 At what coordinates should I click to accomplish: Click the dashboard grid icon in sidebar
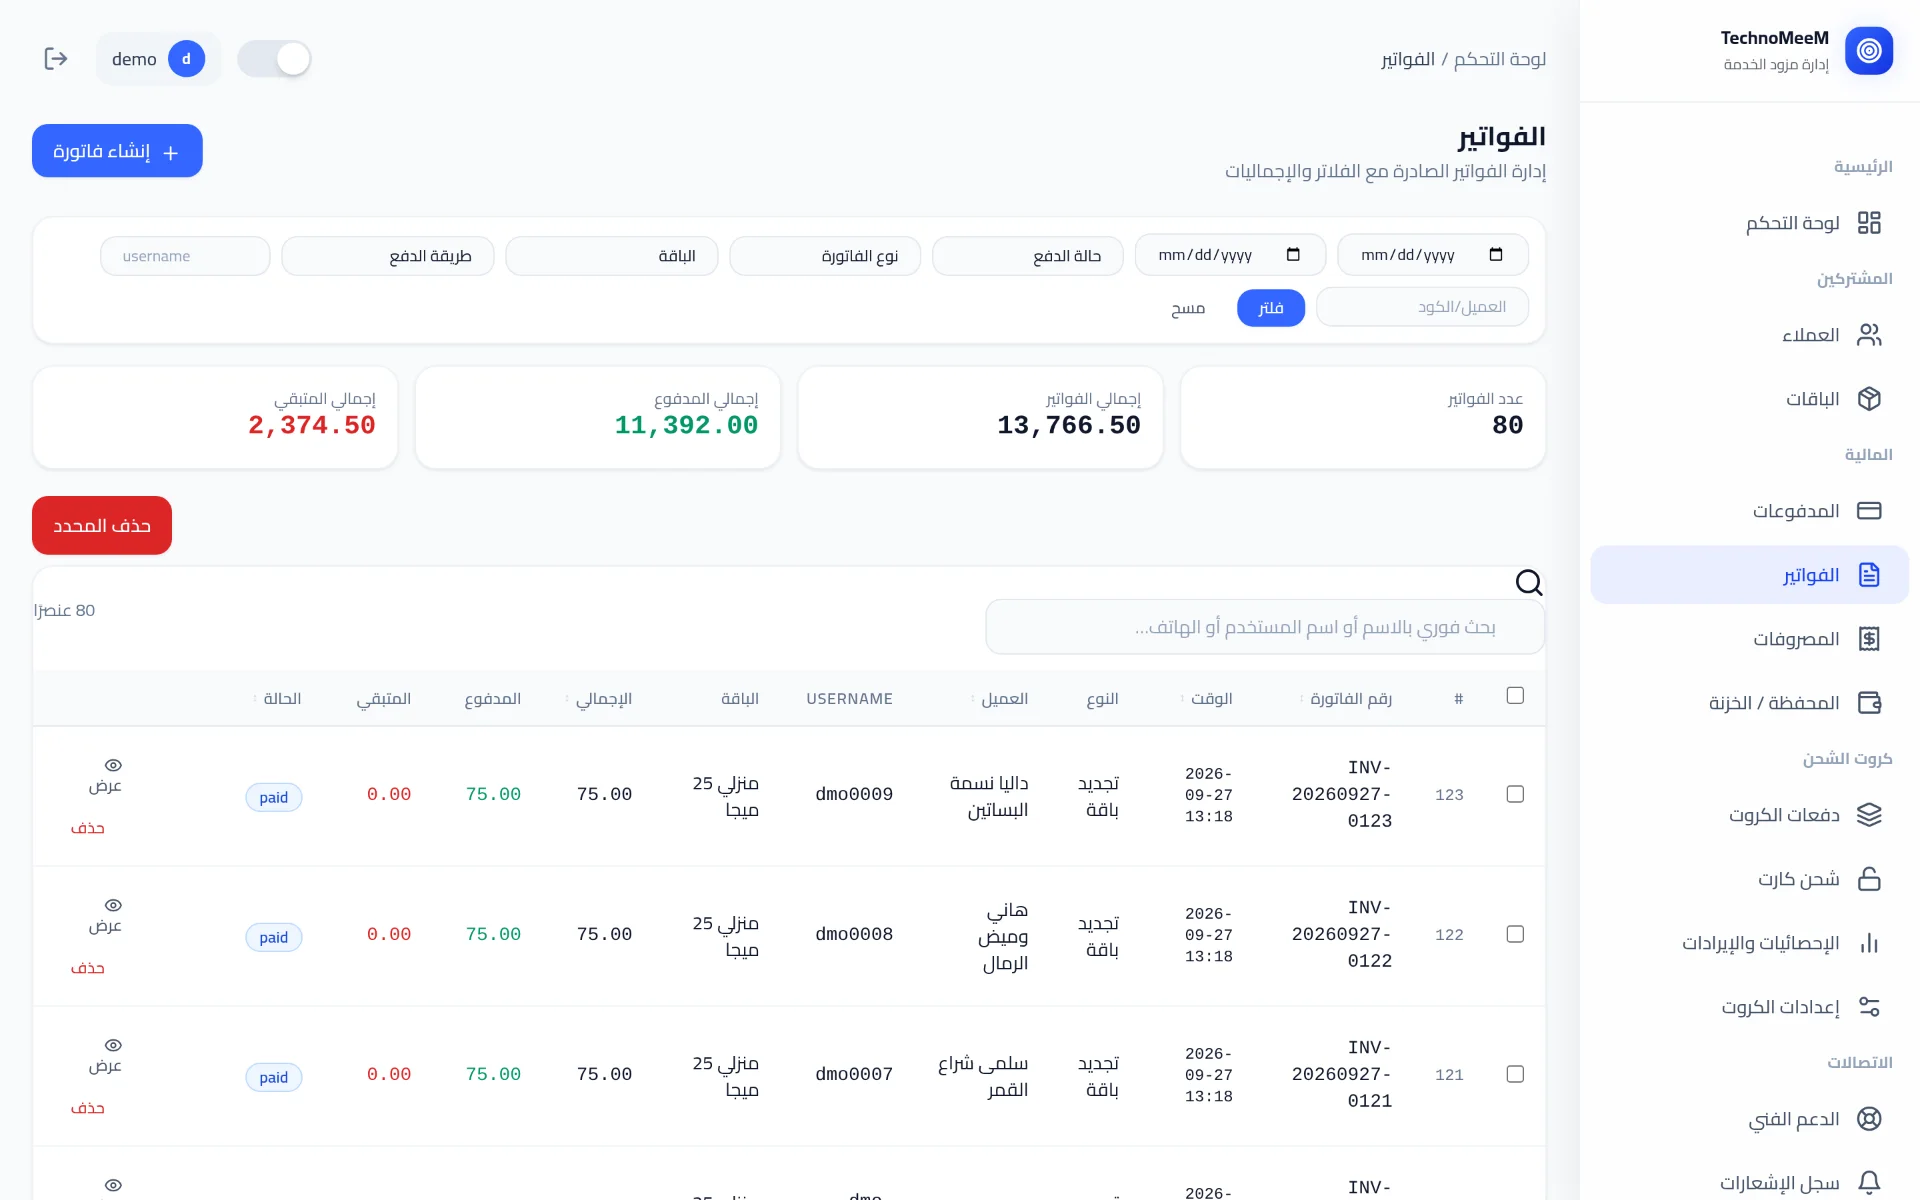click(x=1868, y=223)
